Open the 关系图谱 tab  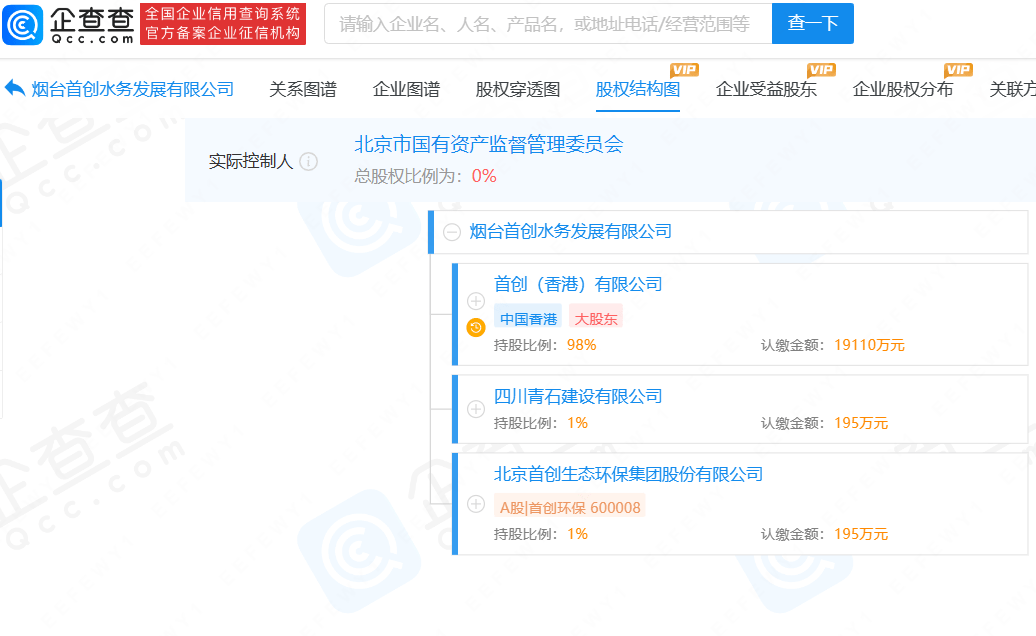(x=303, y=89)
